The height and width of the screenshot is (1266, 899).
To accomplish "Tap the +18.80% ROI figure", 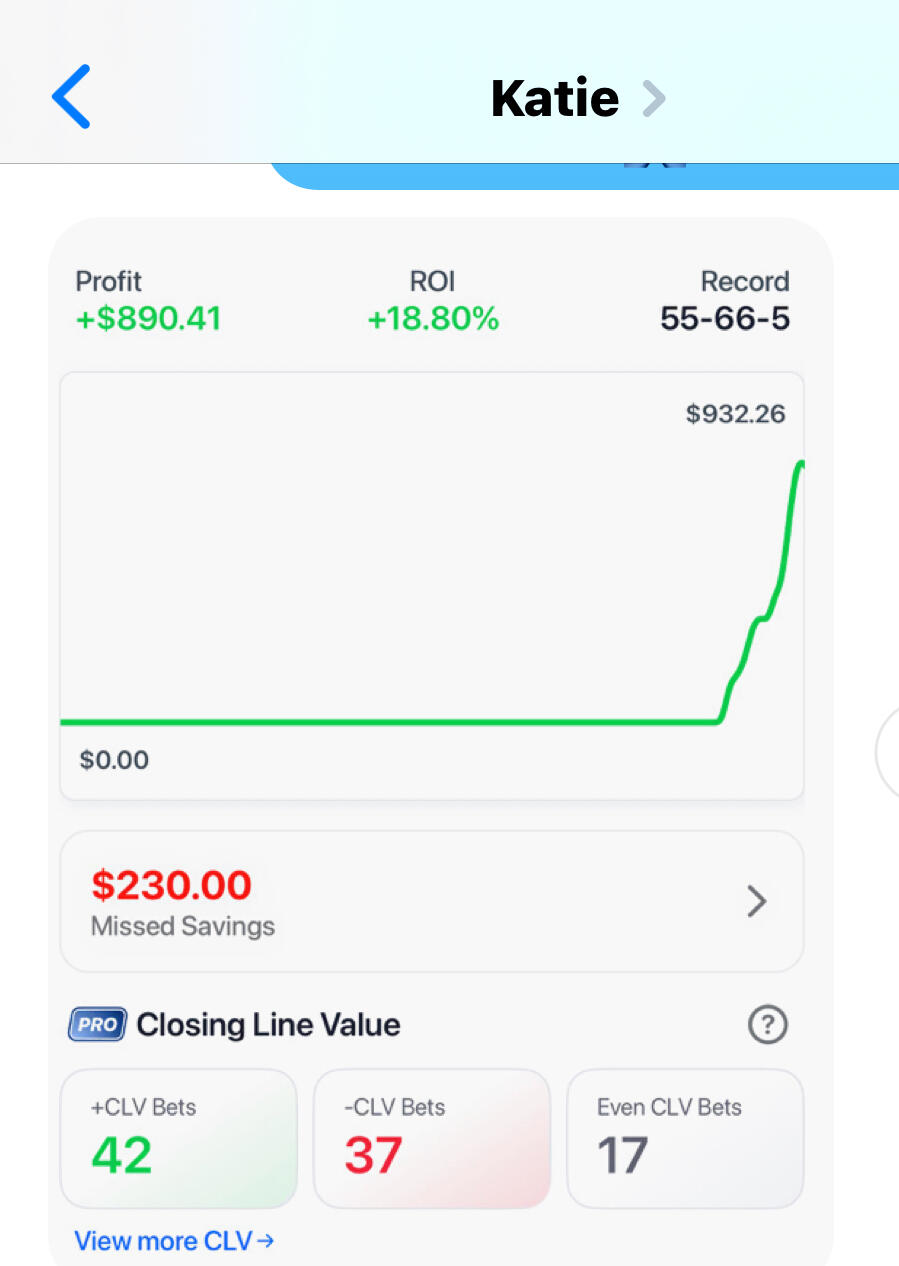I will tap(433, 319).
